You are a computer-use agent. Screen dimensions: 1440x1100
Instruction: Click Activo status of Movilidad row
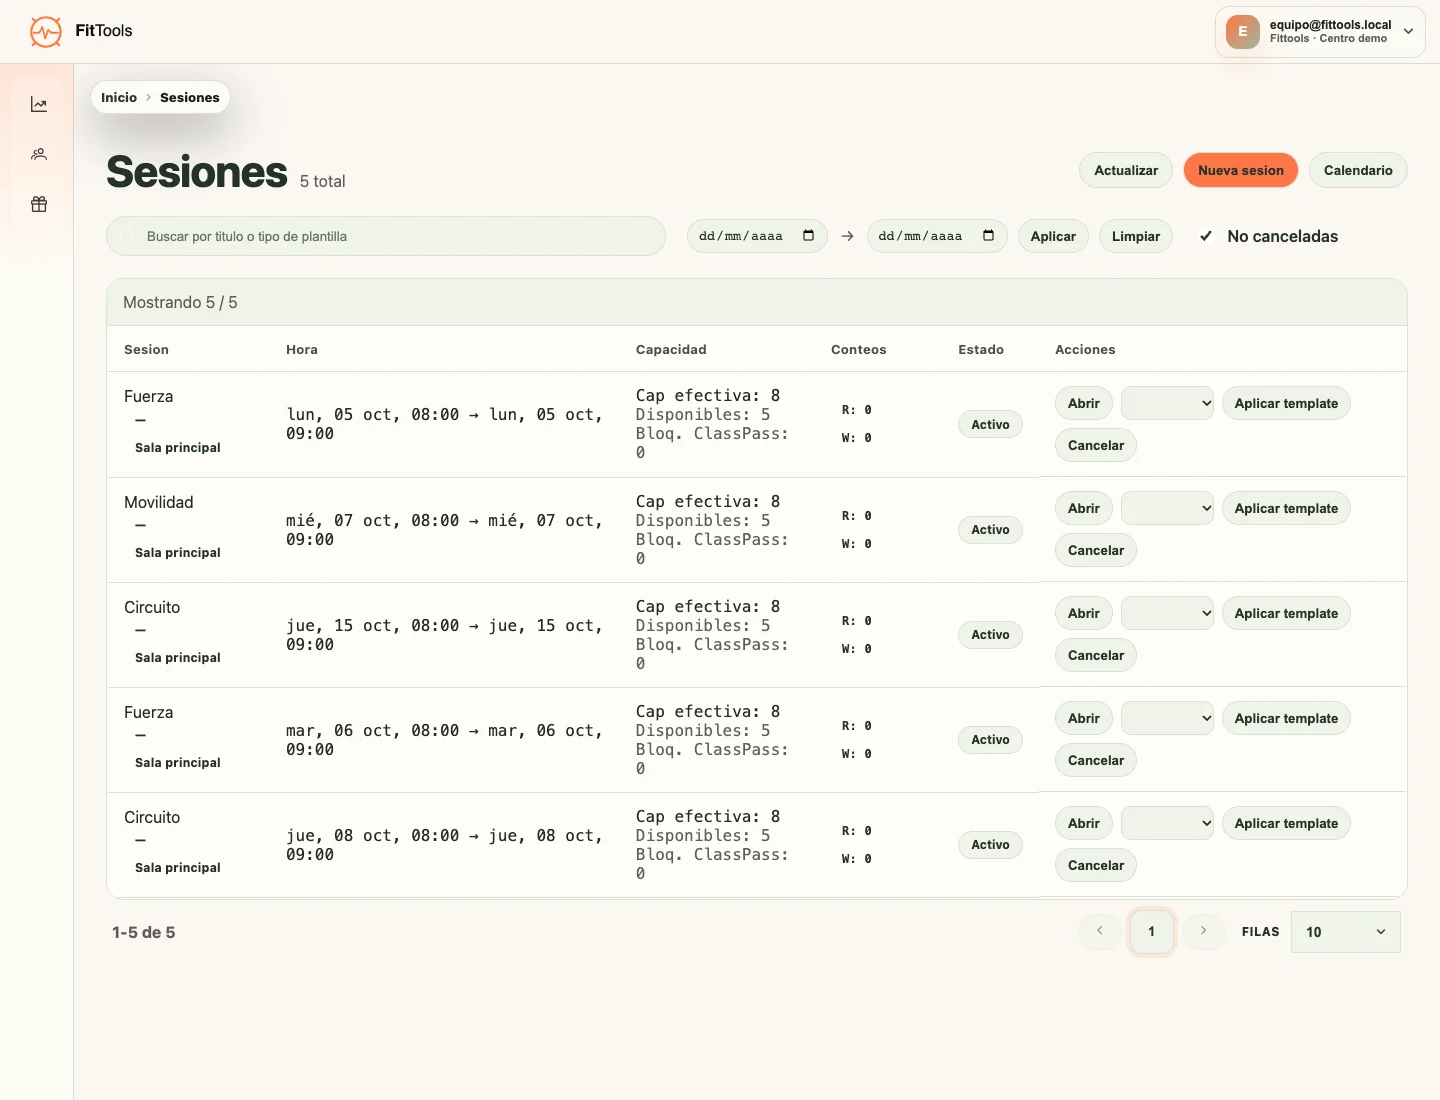point(990,529)
